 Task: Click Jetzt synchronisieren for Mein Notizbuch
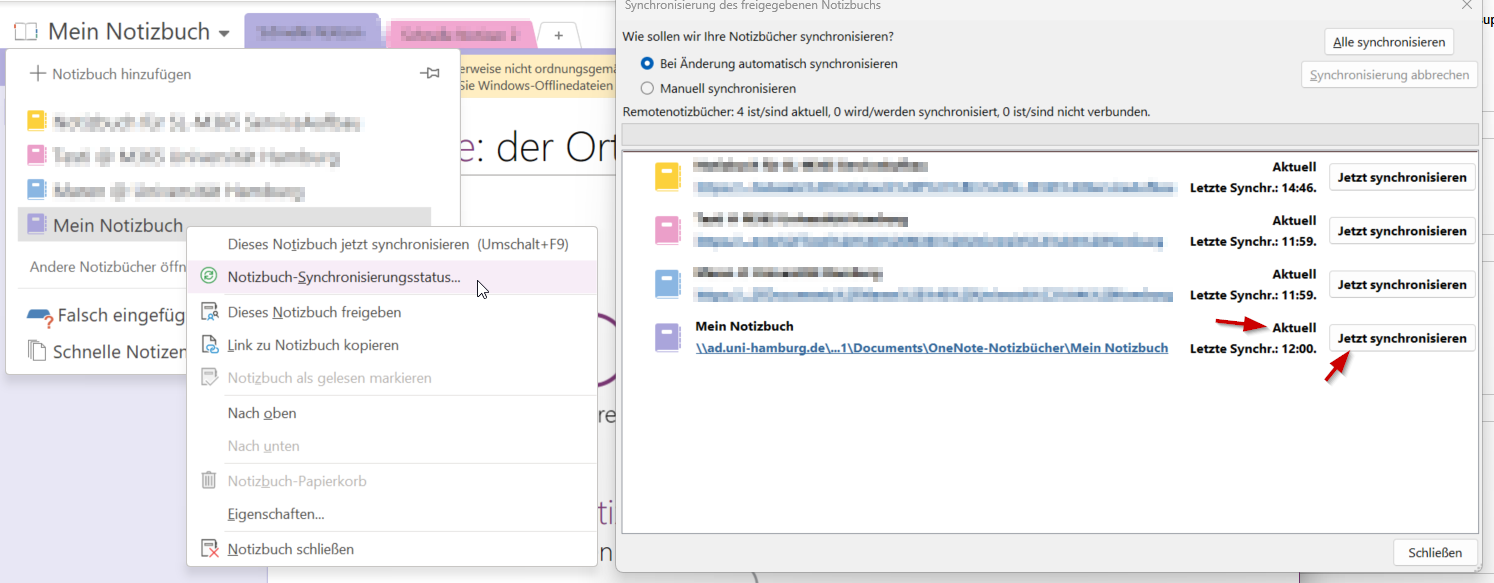point(1401,339)
